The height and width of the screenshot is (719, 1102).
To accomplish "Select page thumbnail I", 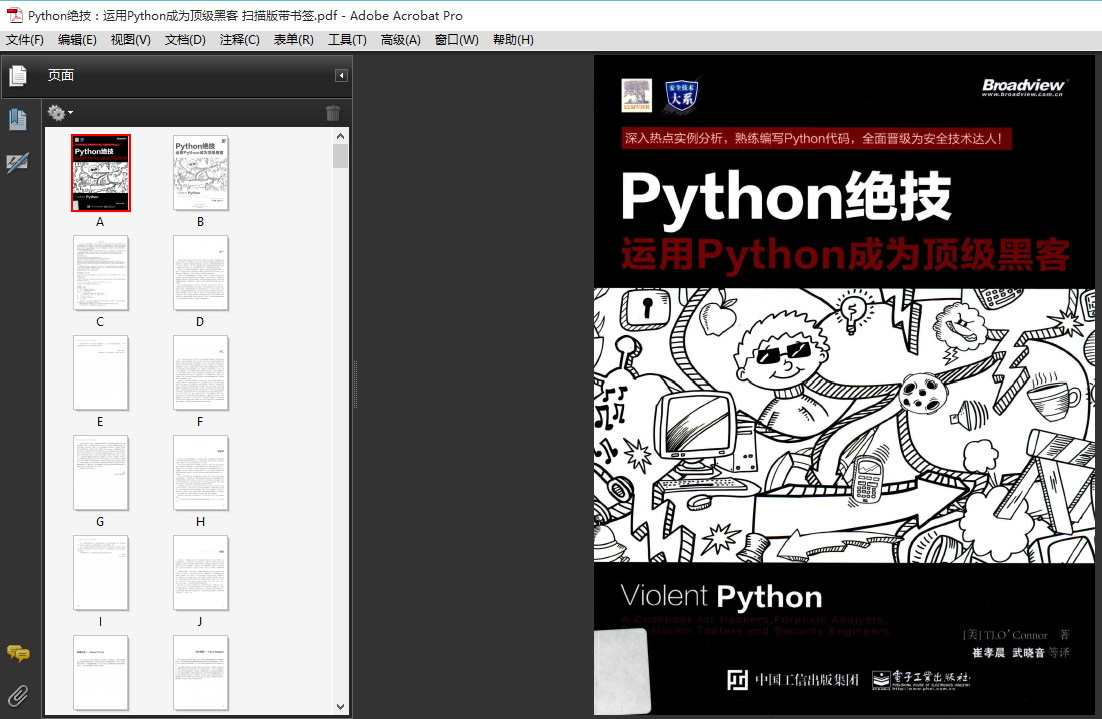I will pos(101,572).
